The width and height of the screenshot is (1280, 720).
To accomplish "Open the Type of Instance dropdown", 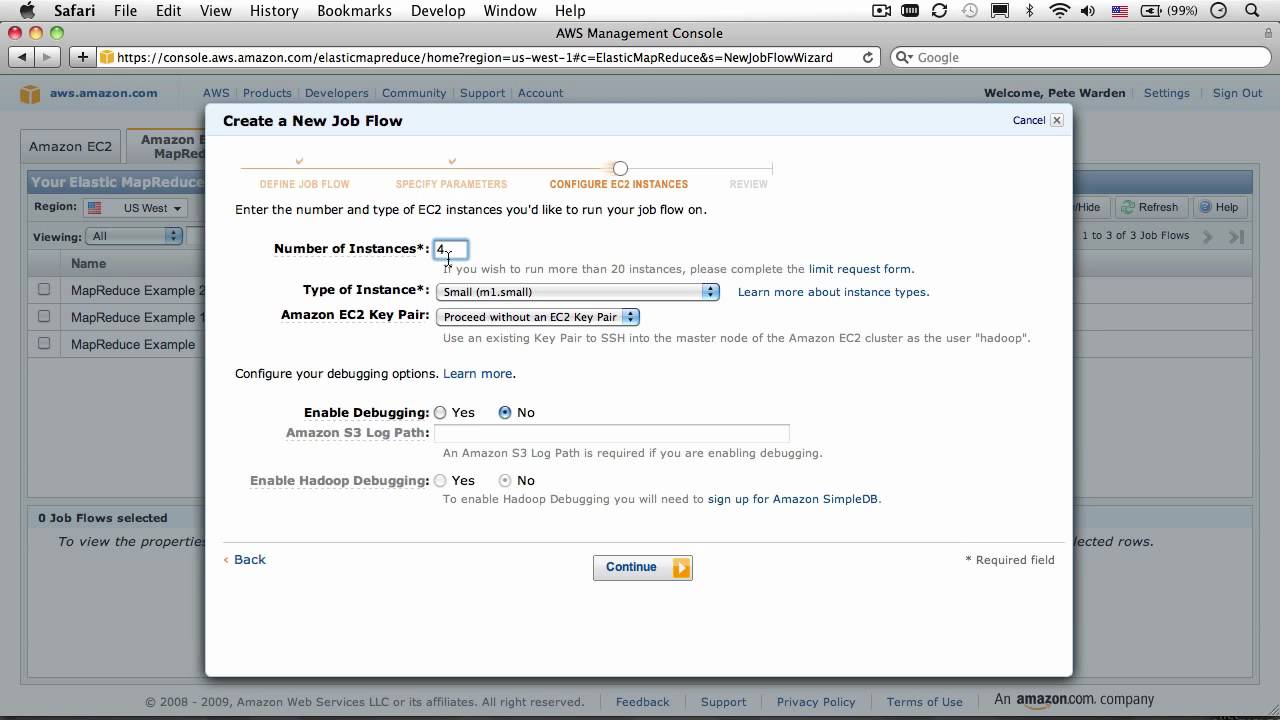I will tap(578, 292).
